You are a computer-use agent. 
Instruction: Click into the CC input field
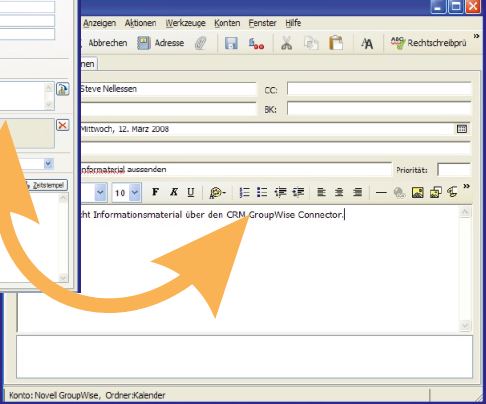pos(379,89)
